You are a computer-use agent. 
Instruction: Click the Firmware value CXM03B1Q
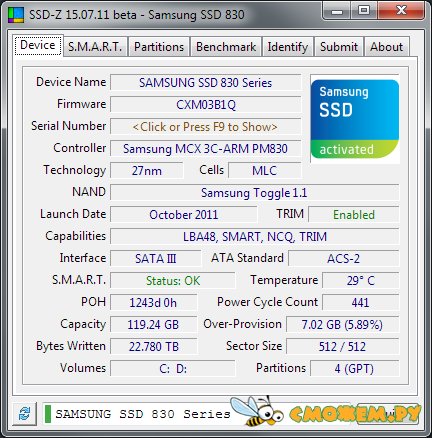206,105
